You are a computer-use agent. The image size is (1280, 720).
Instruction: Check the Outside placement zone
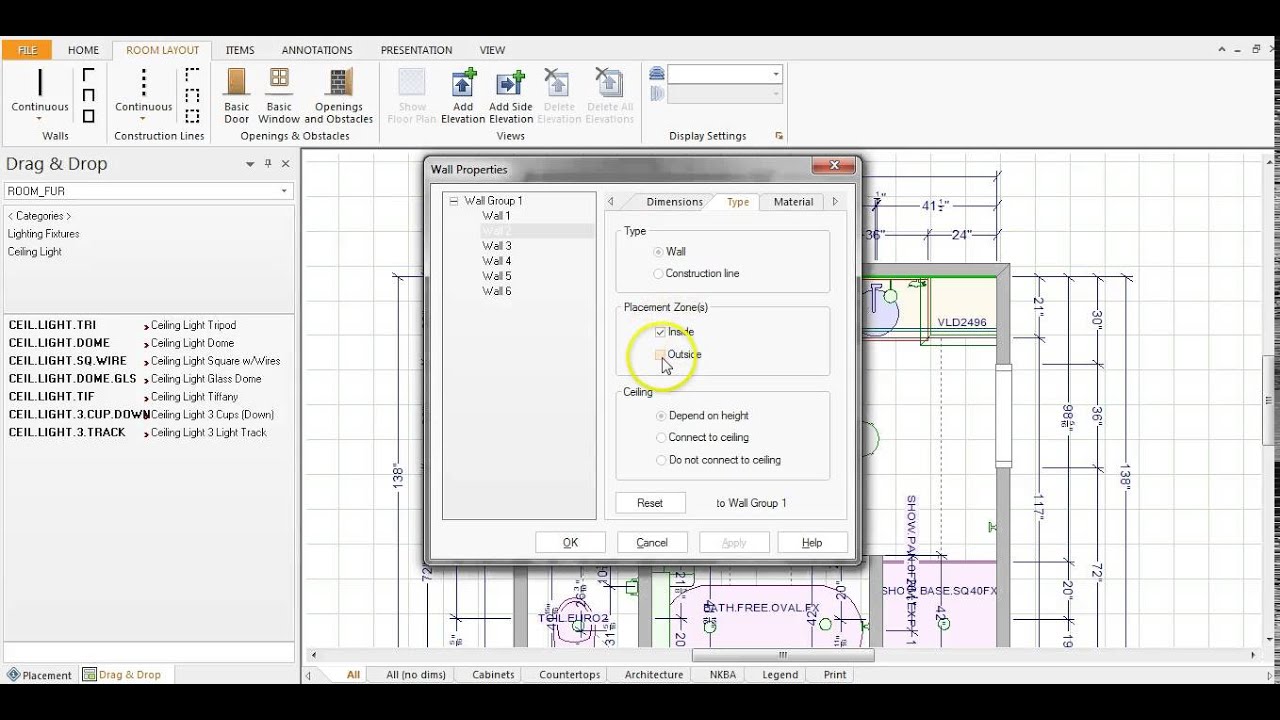[660, 355]
